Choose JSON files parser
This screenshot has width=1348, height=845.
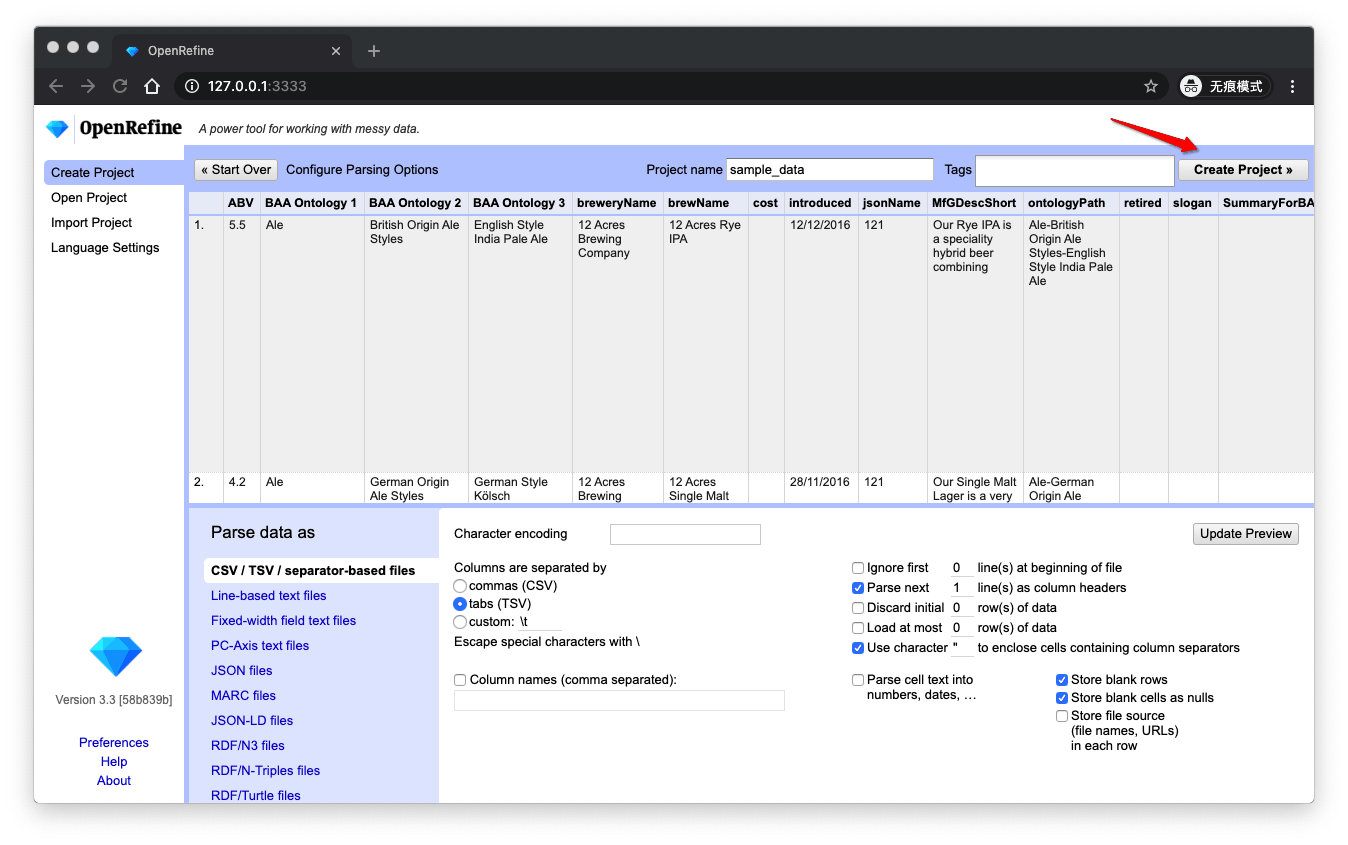coord(242,671)
